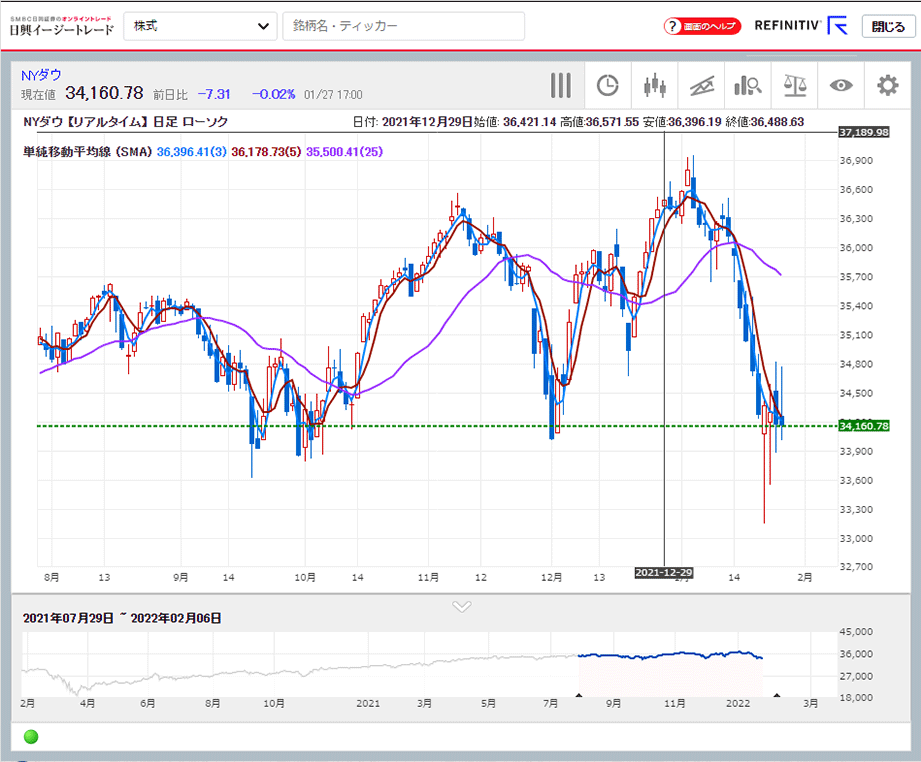Open chart settings gear icon
The width and height of the screenshot is (921, 762).
pyautogui.click(x=887, y=86)
